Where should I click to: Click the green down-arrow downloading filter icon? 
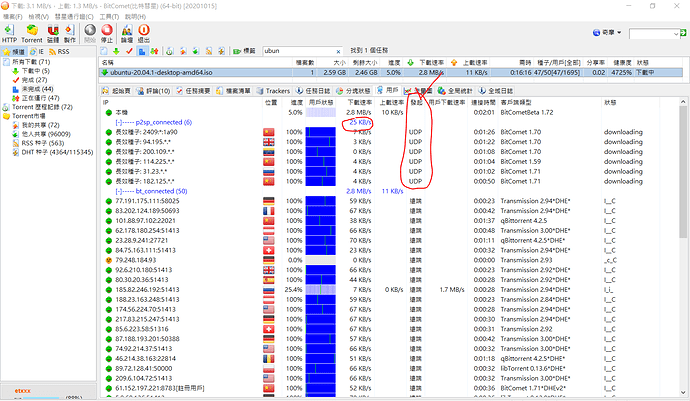tap(116, 51)
